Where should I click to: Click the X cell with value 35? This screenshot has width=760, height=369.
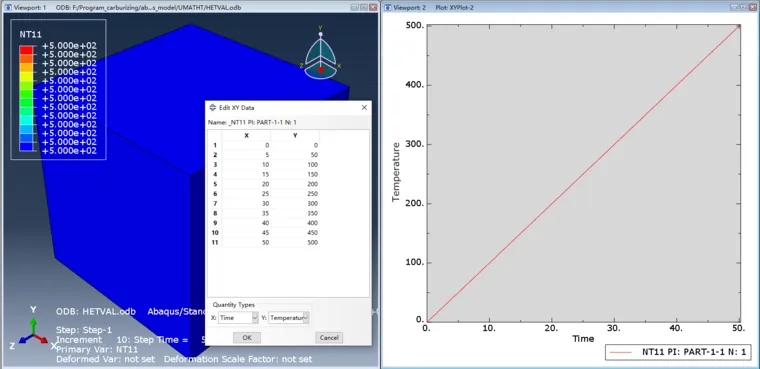click(247, 213)
